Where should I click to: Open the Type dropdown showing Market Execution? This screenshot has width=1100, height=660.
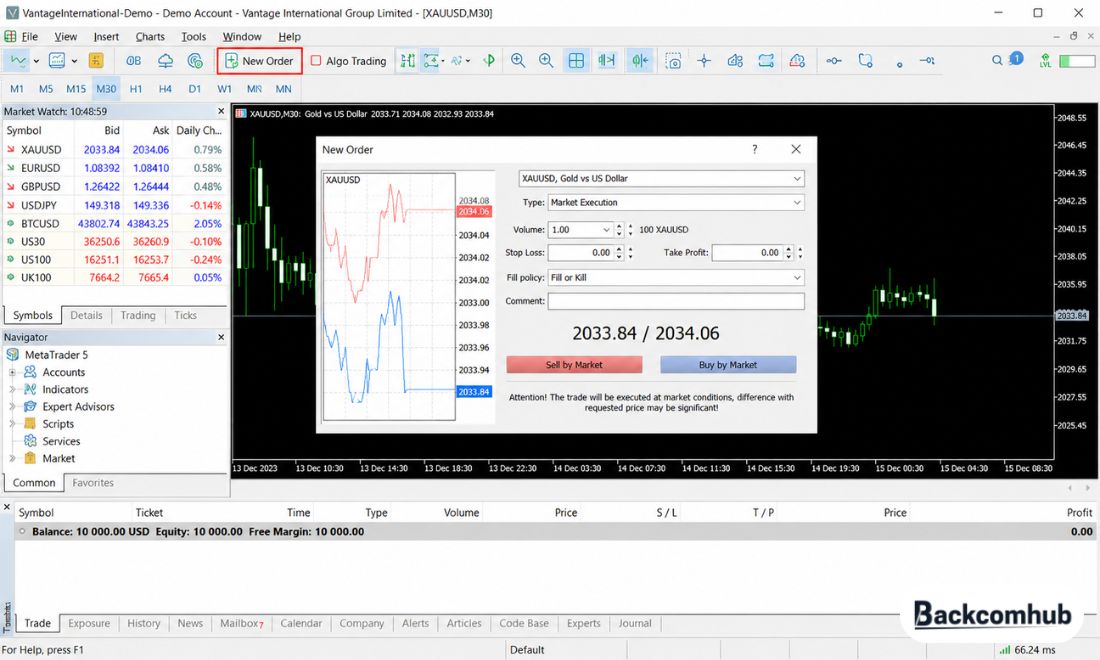pyautogui.click(x=676, y=203)
